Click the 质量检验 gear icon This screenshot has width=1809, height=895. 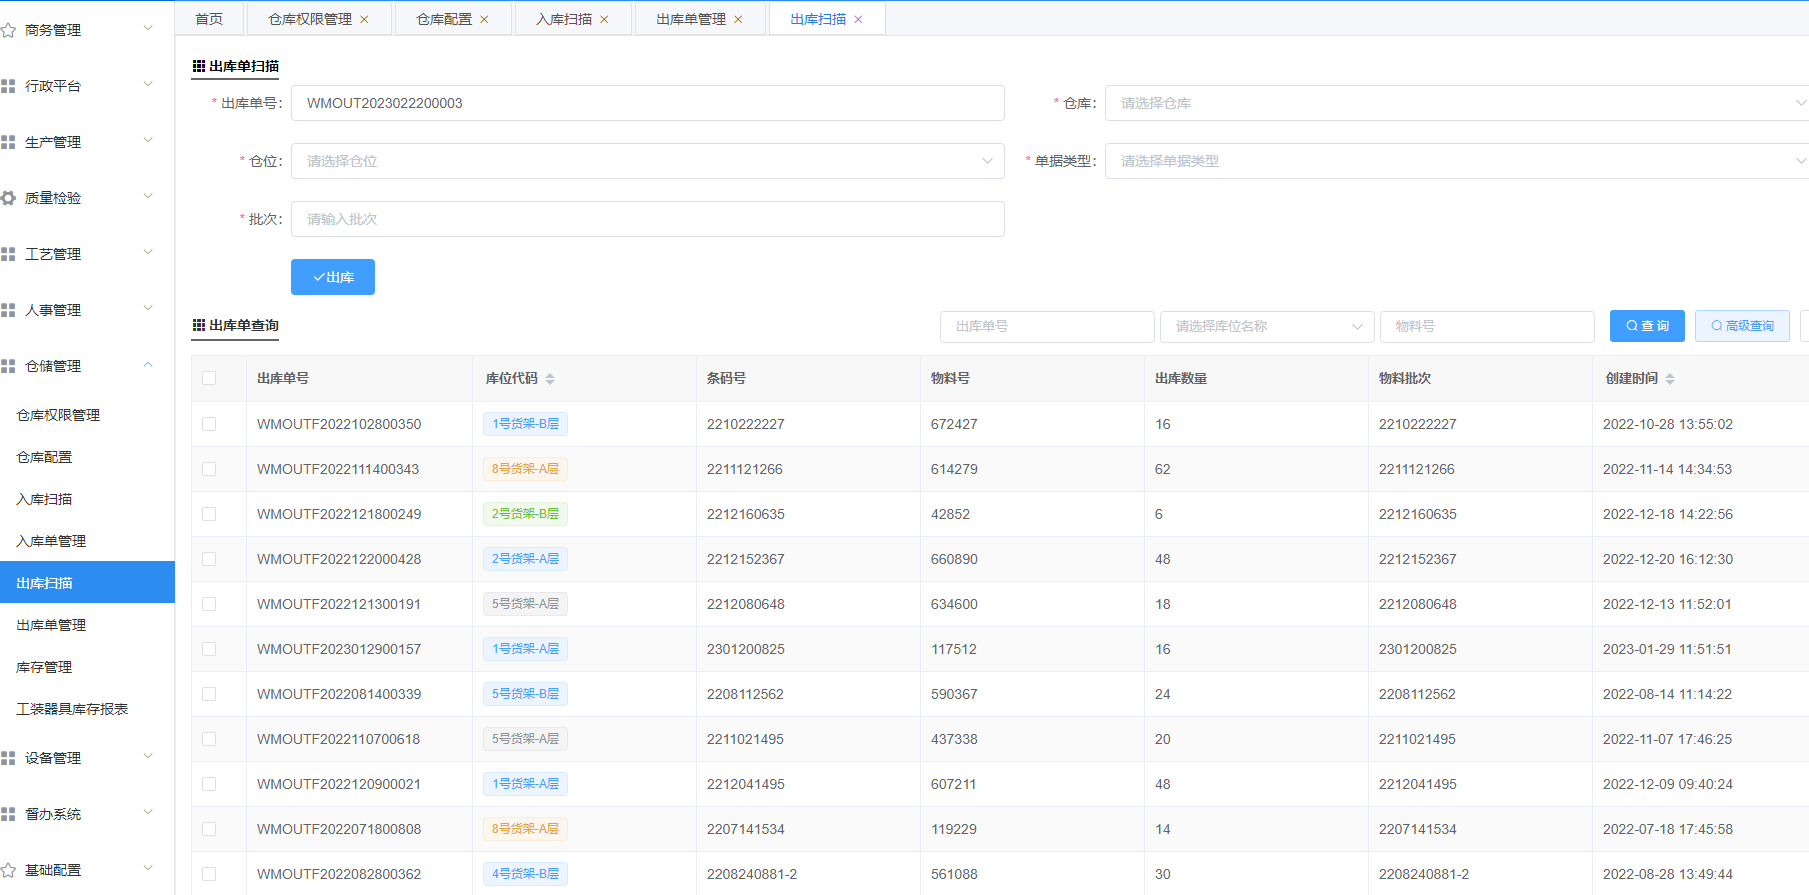point(8,198)
